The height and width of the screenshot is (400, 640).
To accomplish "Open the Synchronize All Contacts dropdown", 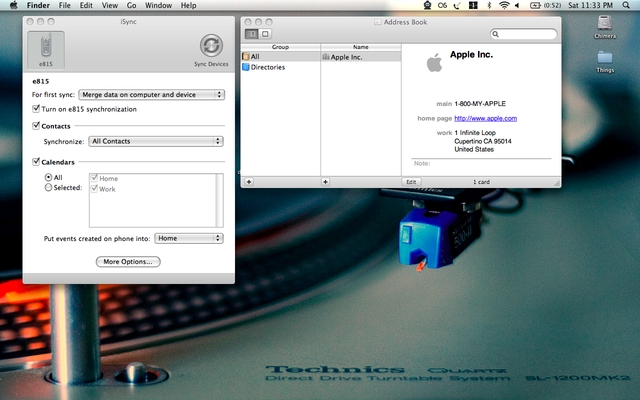I will [x=156, y=141].
